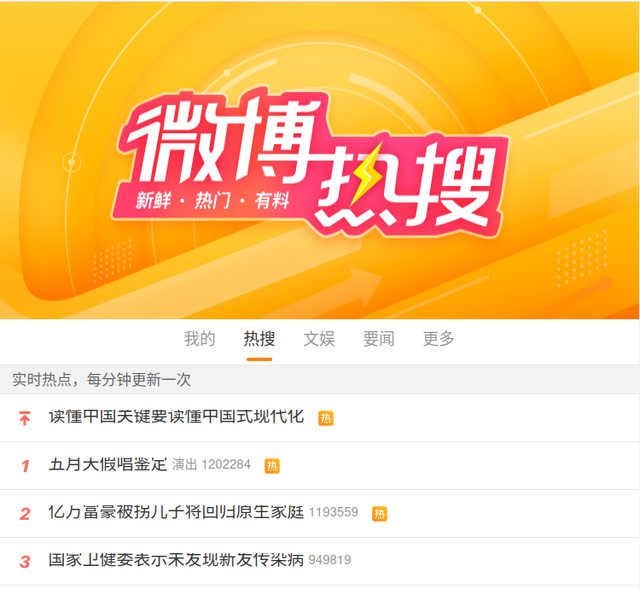Open the 我的 tab
Screen dimensions: 640x589
[199, 339]
